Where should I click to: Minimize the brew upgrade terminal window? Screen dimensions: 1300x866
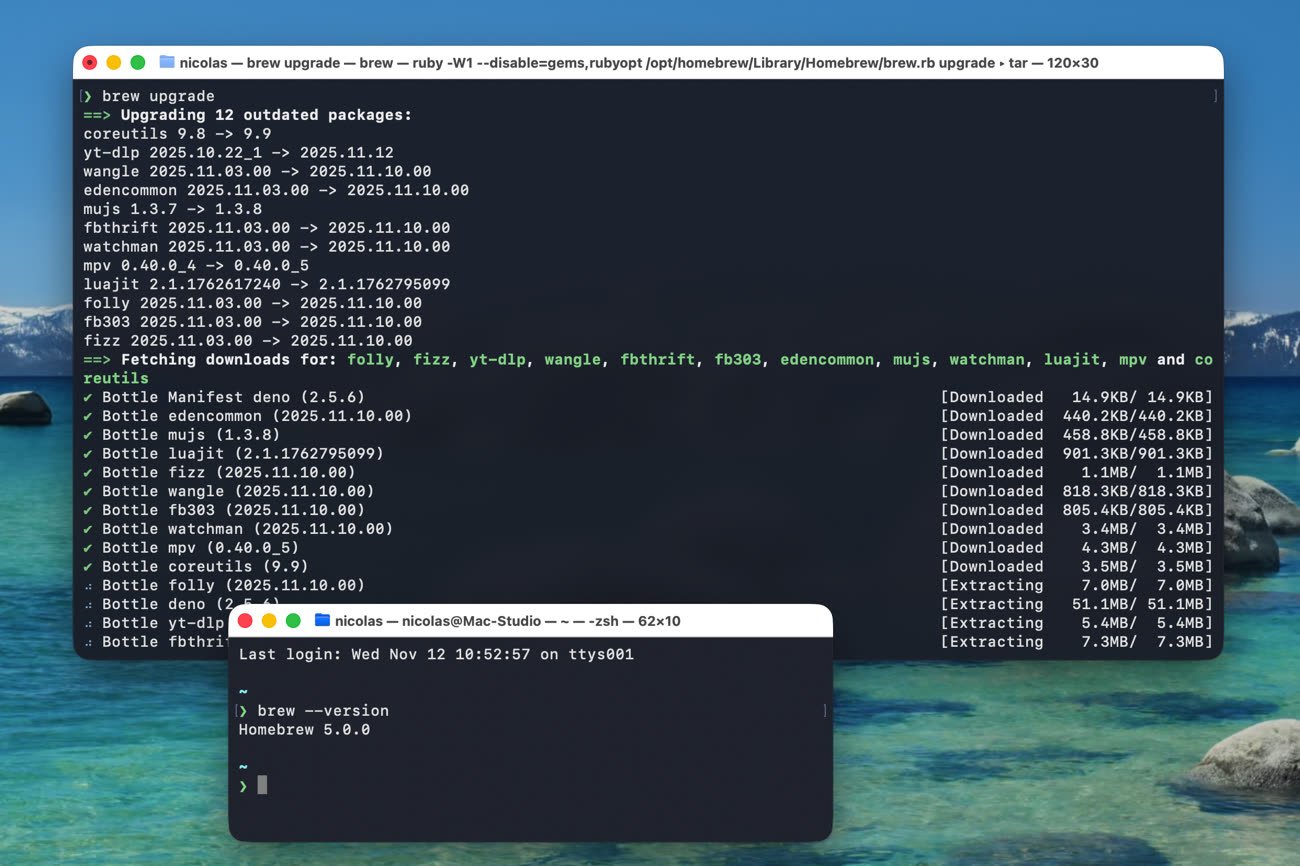pos(114,62)
